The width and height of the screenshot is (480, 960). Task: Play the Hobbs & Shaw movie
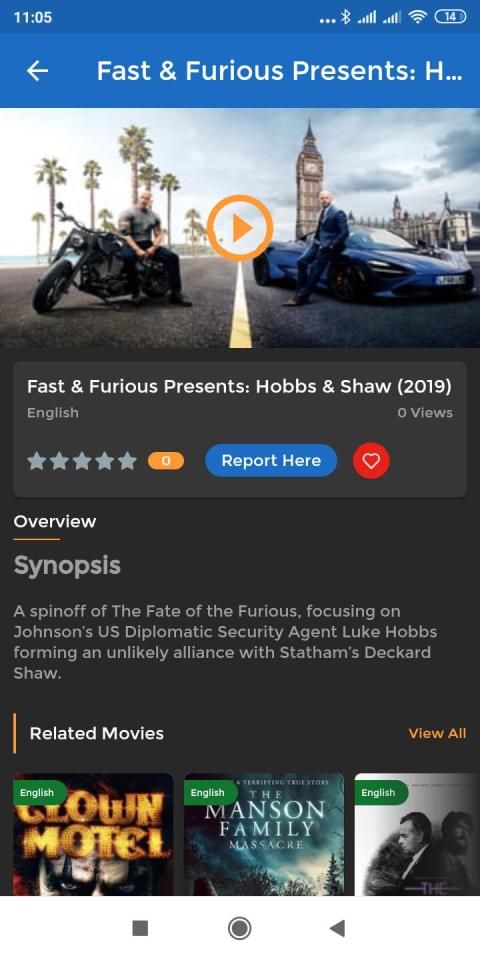[x=239, y=228]
